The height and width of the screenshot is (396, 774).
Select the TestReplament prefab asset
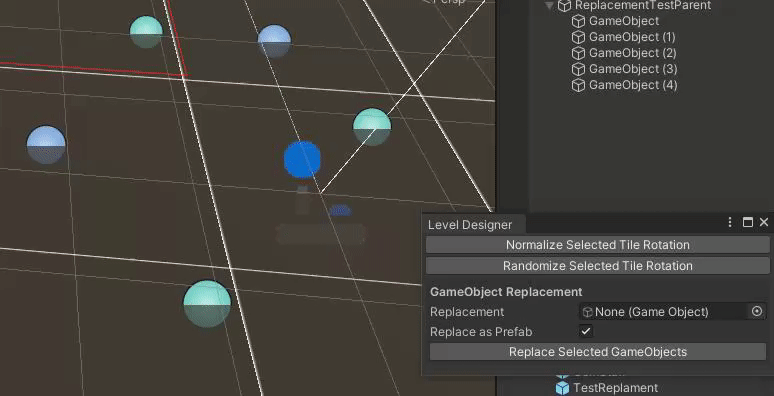[615, 388]
